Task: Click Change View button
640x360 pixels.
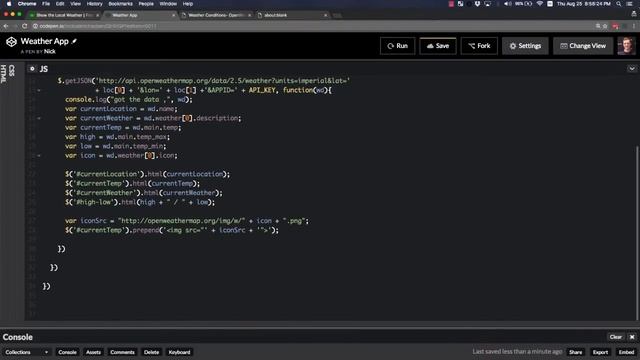Action: click(x=583, y=46)
